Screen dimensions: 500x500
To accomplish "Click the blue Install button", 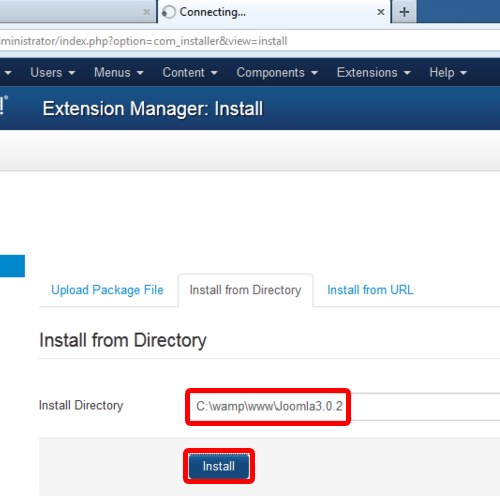I will tap(219, 466).
